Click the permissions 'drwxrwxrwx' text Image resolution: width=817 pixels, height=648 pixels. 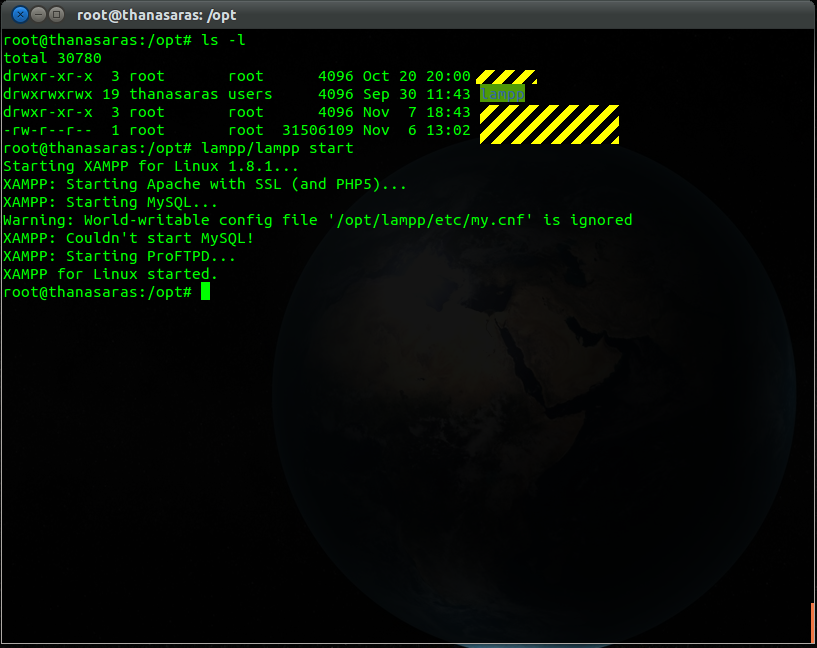[47, 94]
